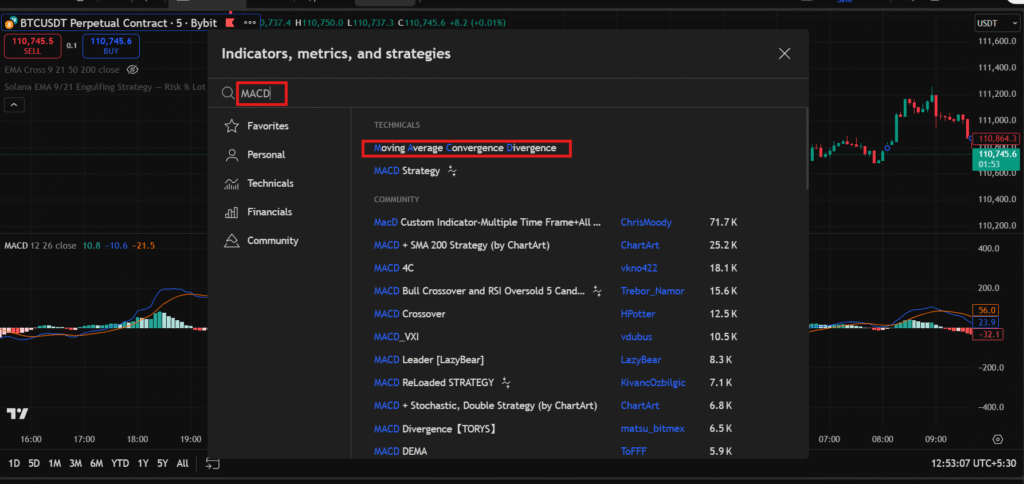Toggle EMA Cross indicator visibility eye
Screen dimensions: 1024x484
133,70
